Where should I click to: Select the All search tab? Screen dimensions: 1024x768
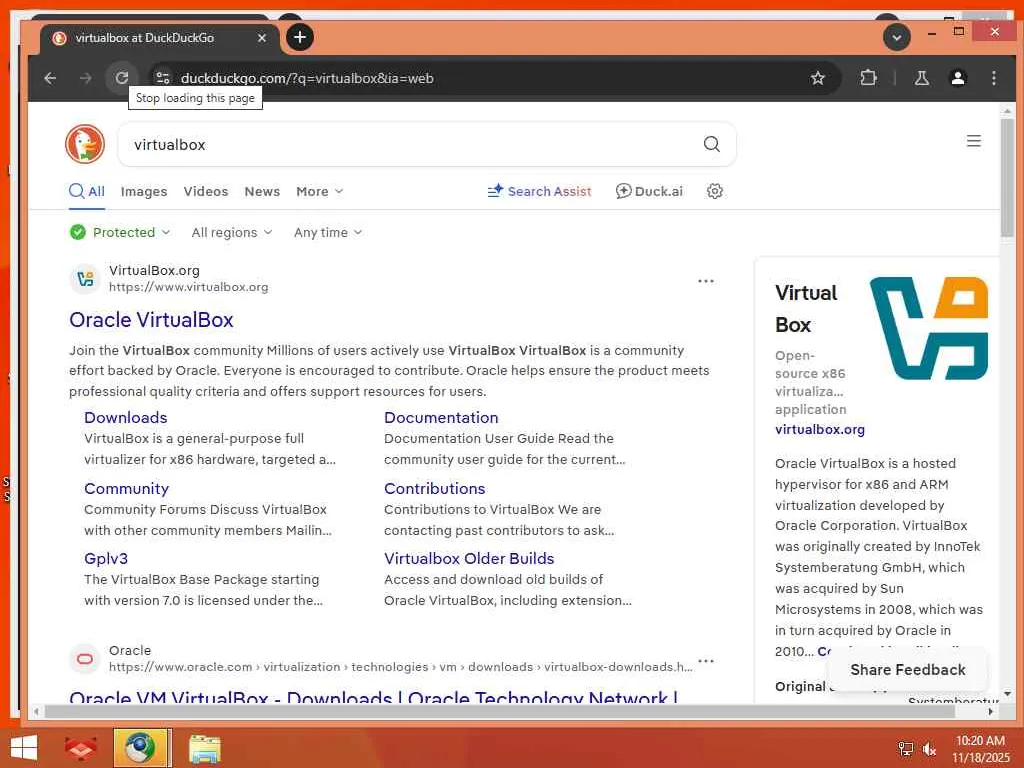87,191
